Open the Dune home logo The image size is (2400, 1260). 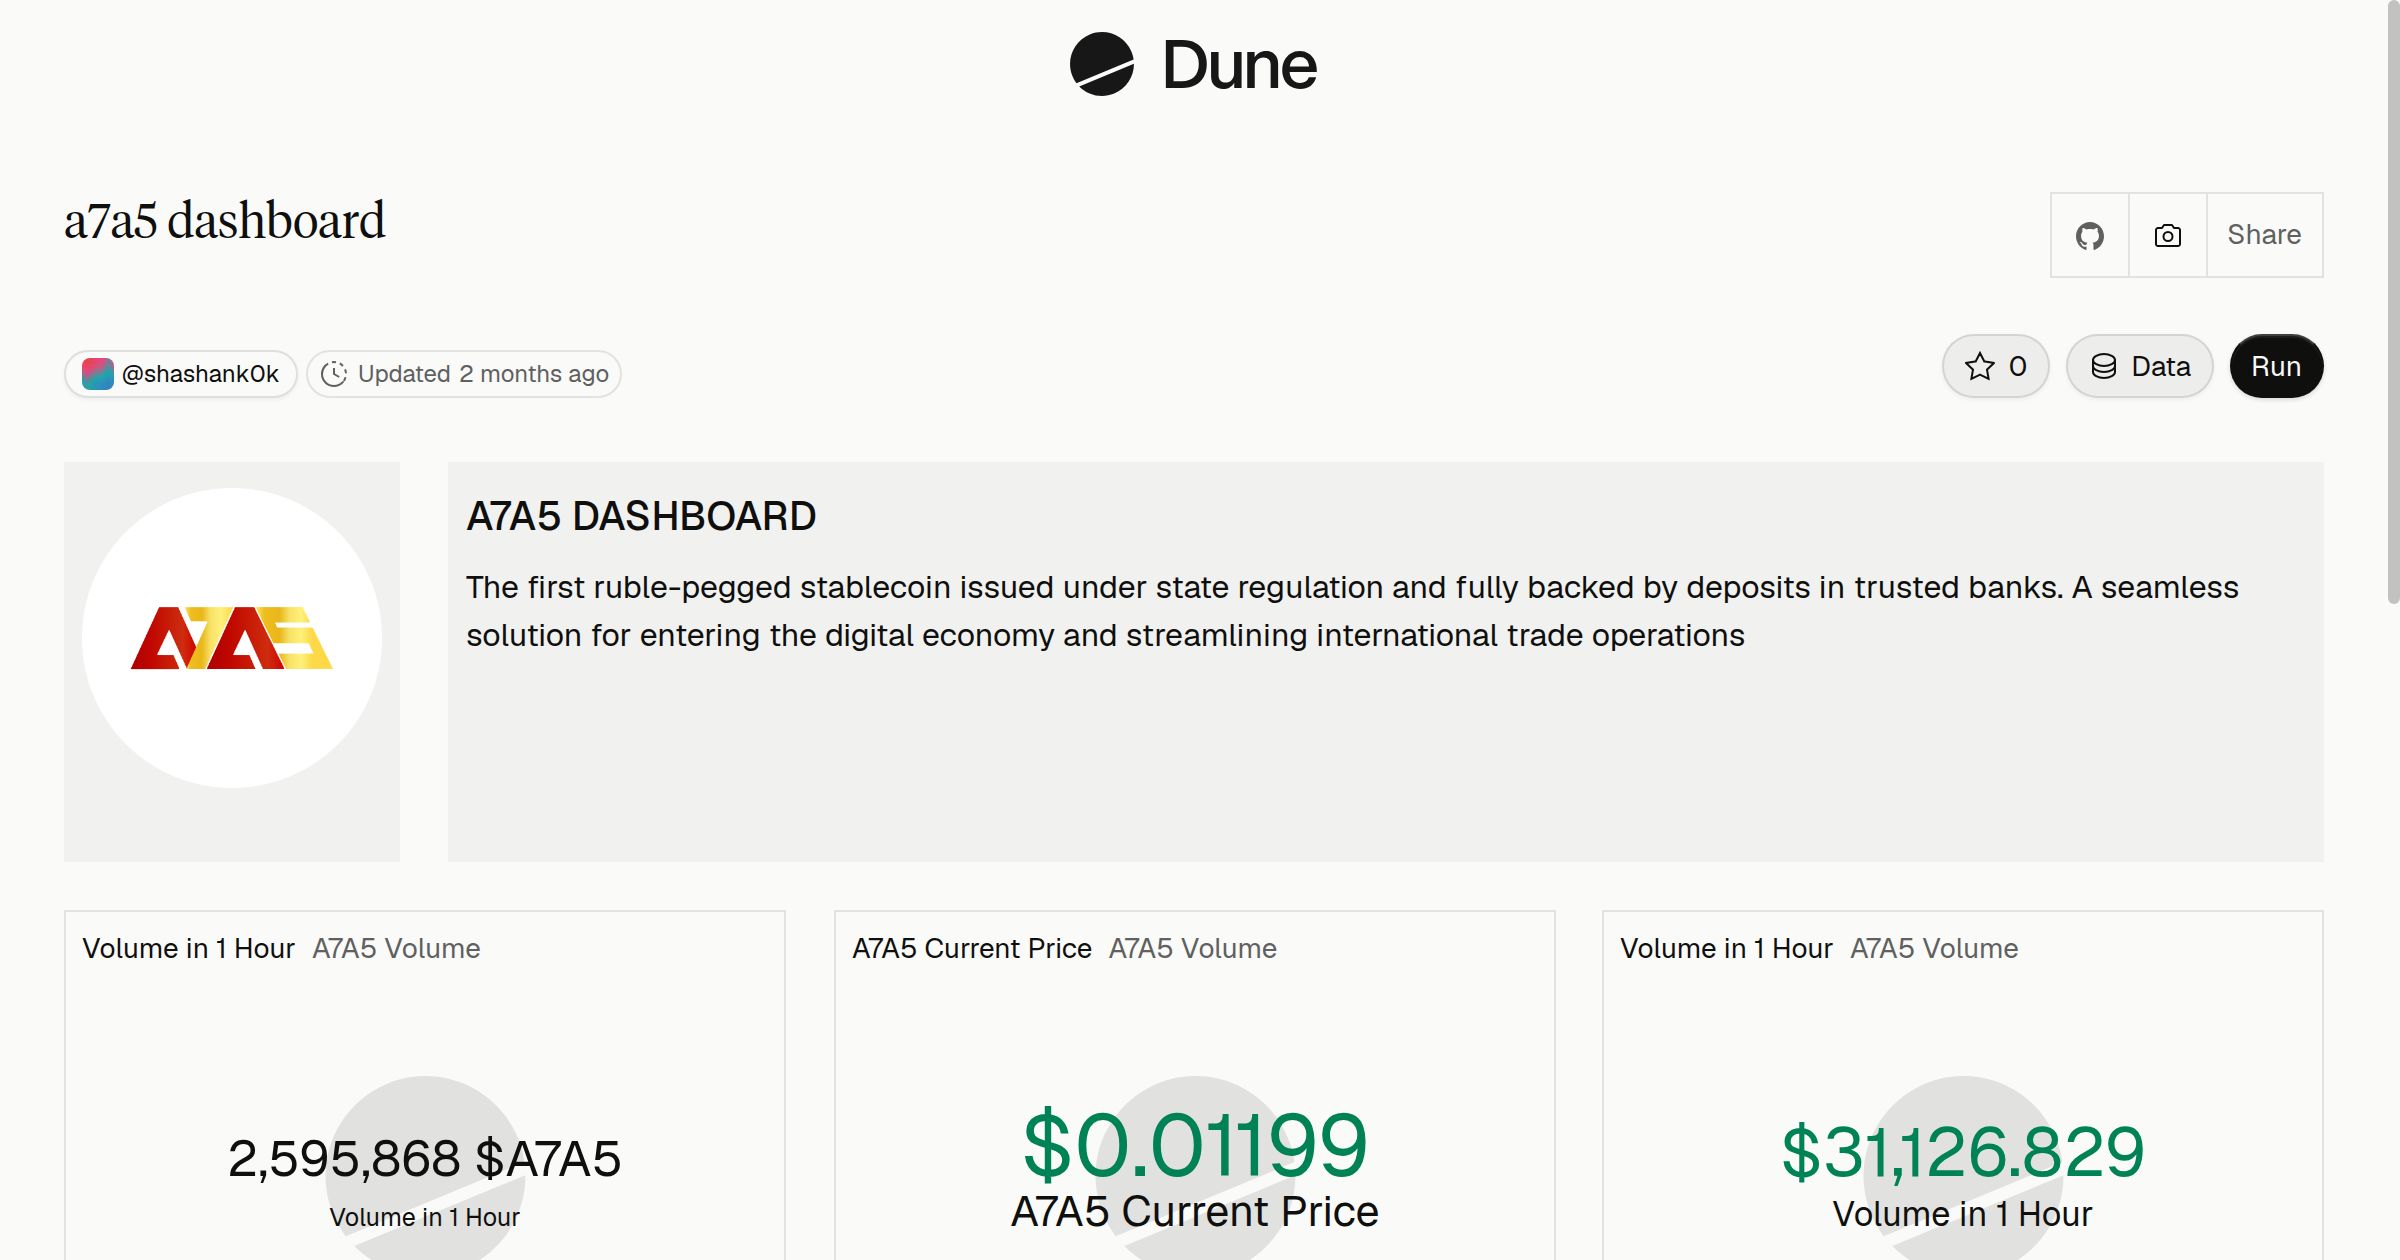1193,65
